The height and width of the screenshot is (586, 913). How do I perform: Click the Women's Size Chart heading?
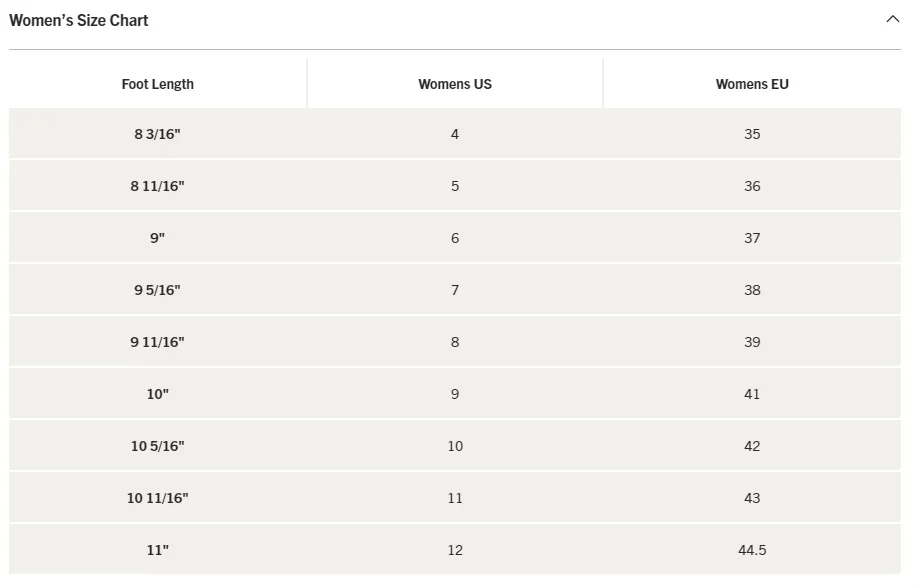click(79, 20)
